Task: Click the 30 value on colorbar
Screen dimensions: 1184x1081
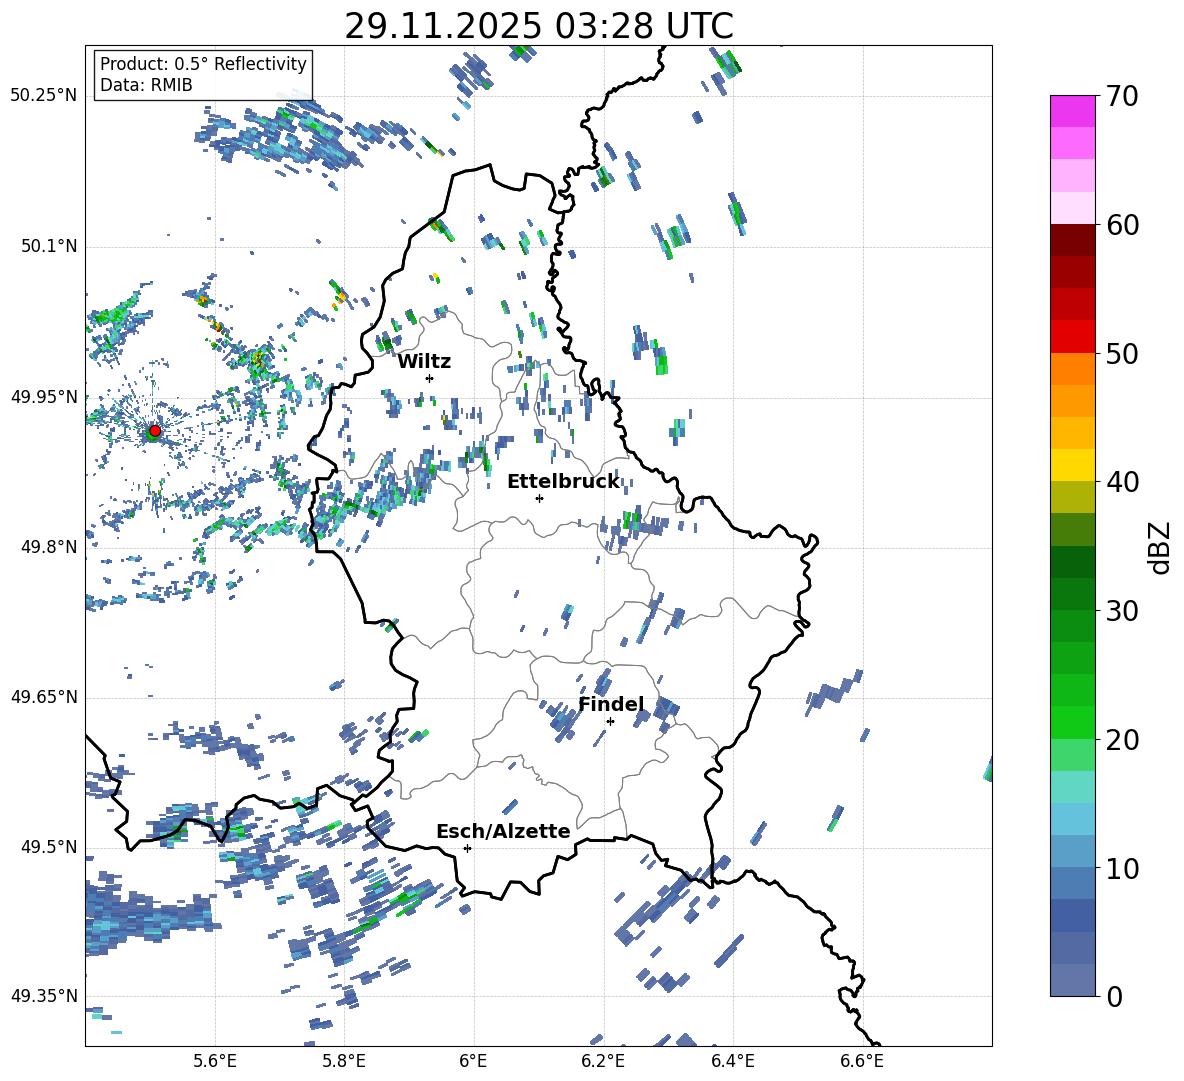Action: (x=1122, y=611)
